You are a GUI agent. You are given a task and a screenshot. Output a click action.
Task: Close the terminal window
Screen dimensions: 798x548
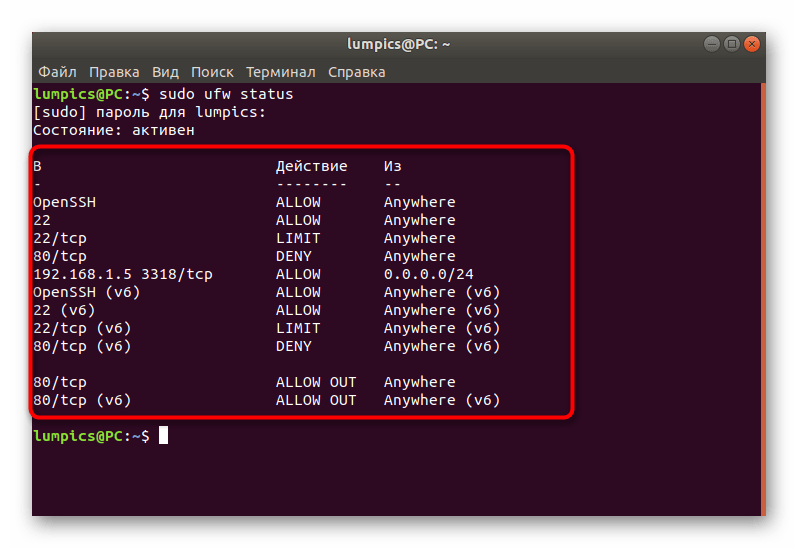coord(752,44)
